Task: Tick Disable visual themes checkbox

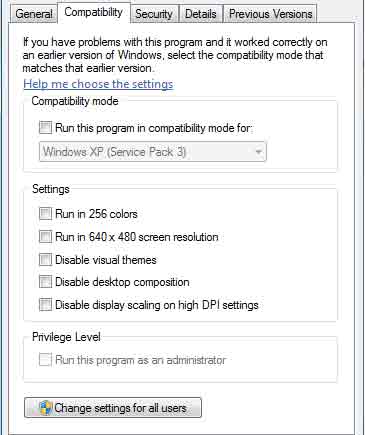Action: point(45,260)
